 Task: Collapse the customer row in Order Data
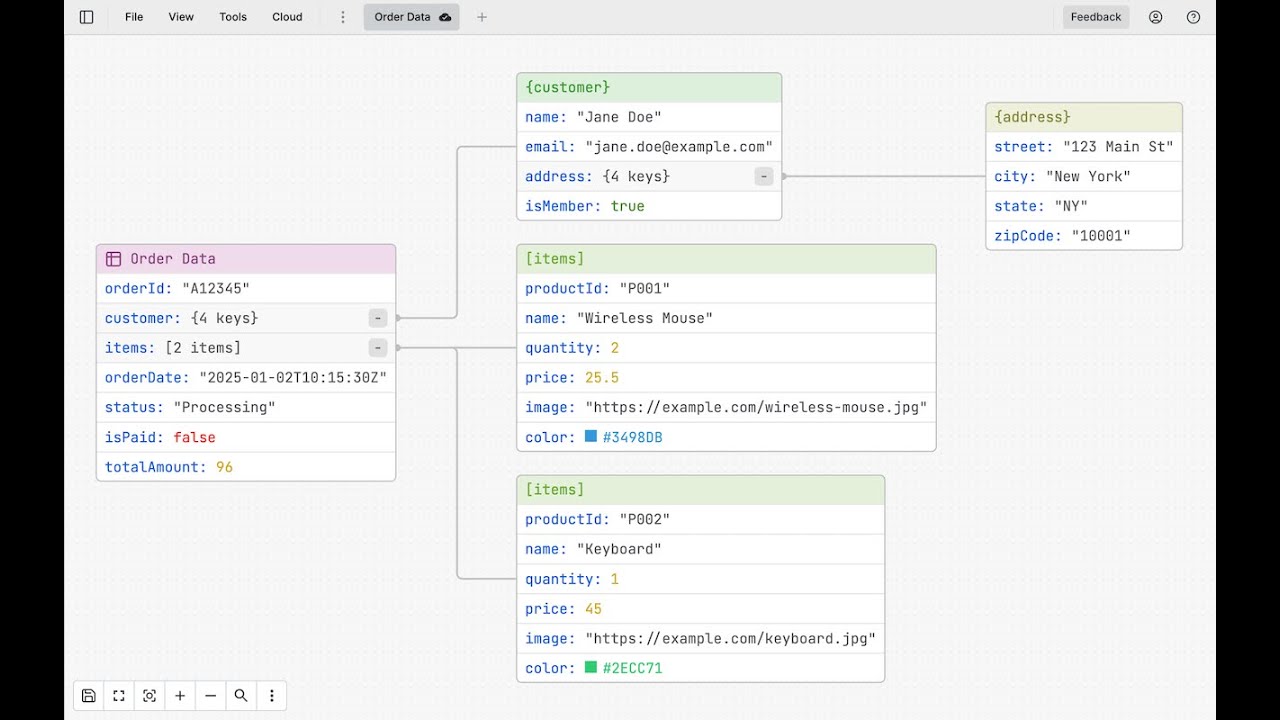pos(378,318)
